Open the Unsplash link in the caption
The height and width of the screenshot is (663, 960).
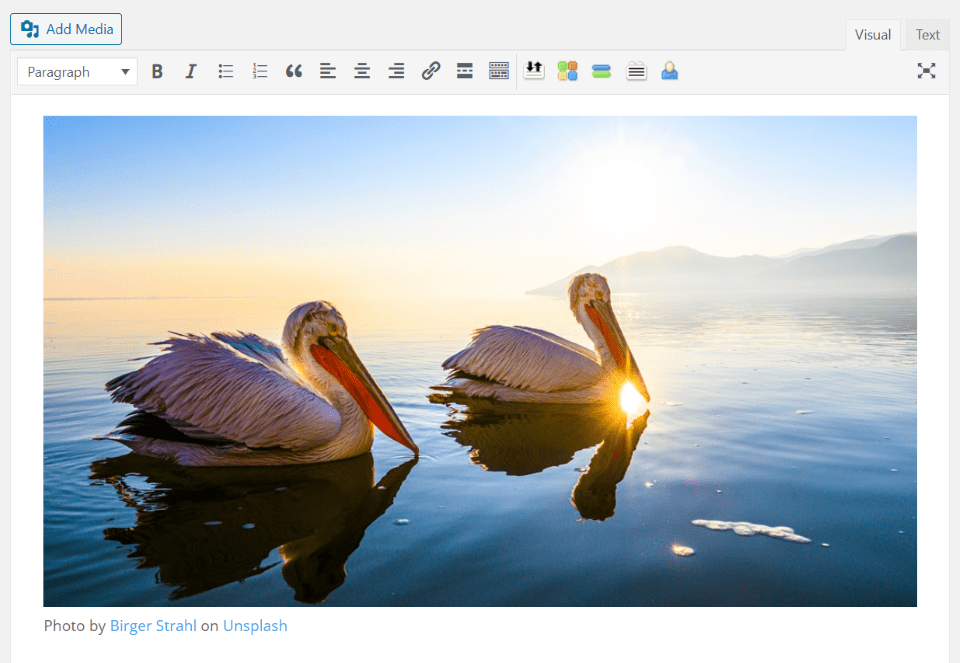[x=255, y=625]
